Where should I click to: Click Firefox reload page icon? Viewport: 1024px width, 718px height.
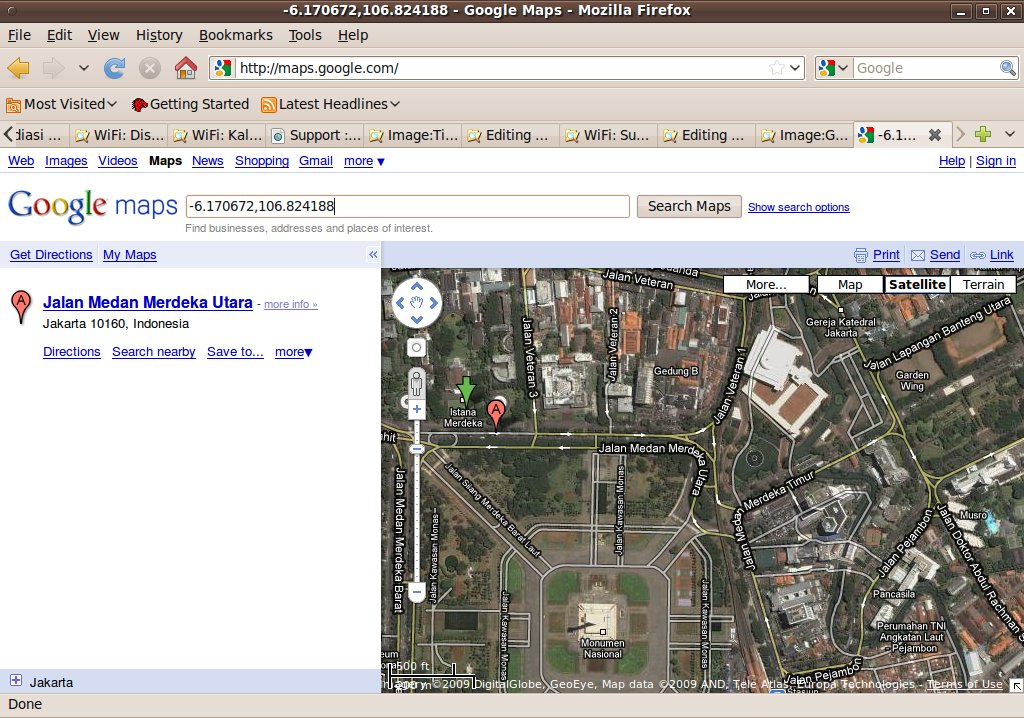(x=115, y=68)
